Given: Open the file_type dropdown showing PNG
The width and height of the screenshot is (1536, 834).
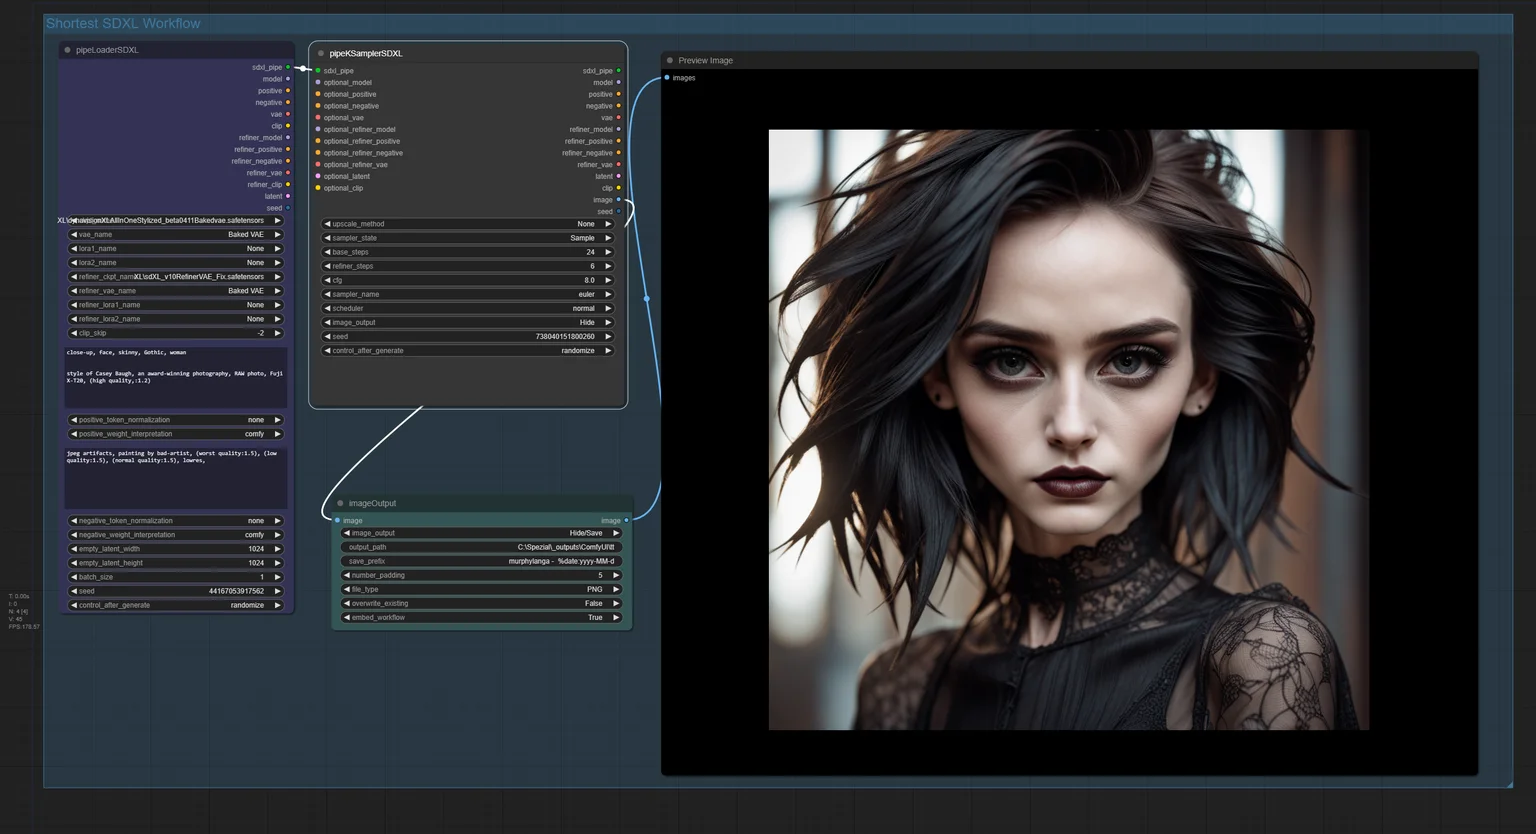Looking at the screenshot, I should [482, 589].
